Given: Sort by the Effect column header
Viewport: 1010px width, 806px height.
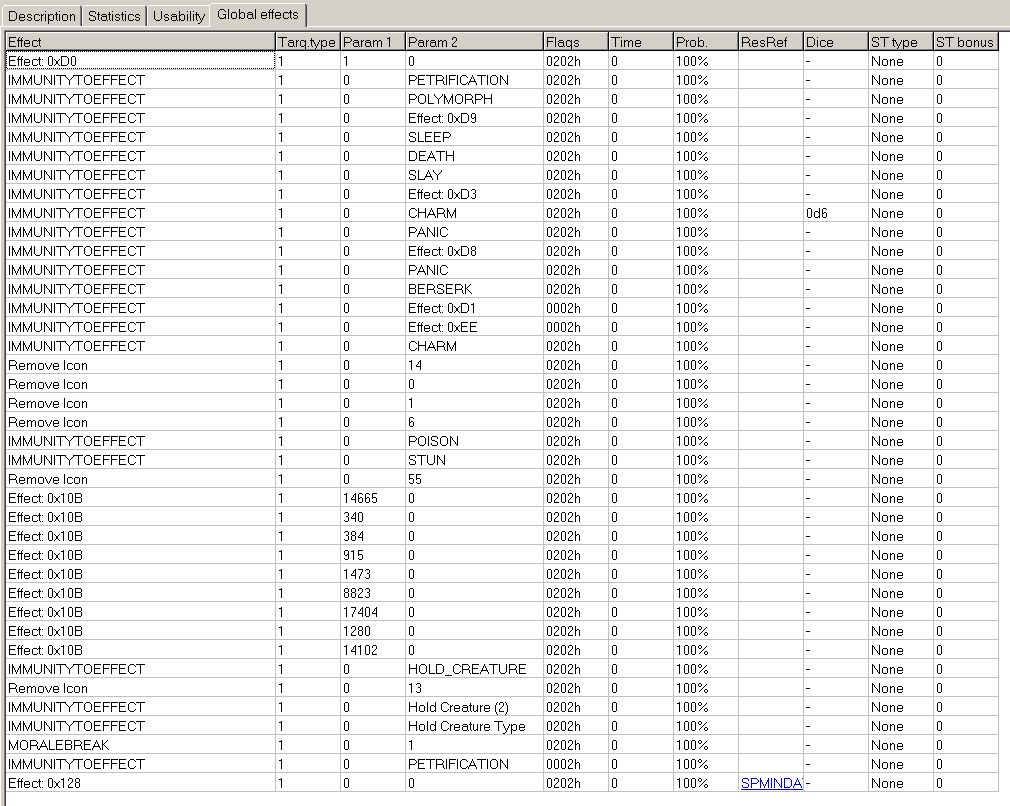Looking at the screenshot, I should [x=140, y=42].
